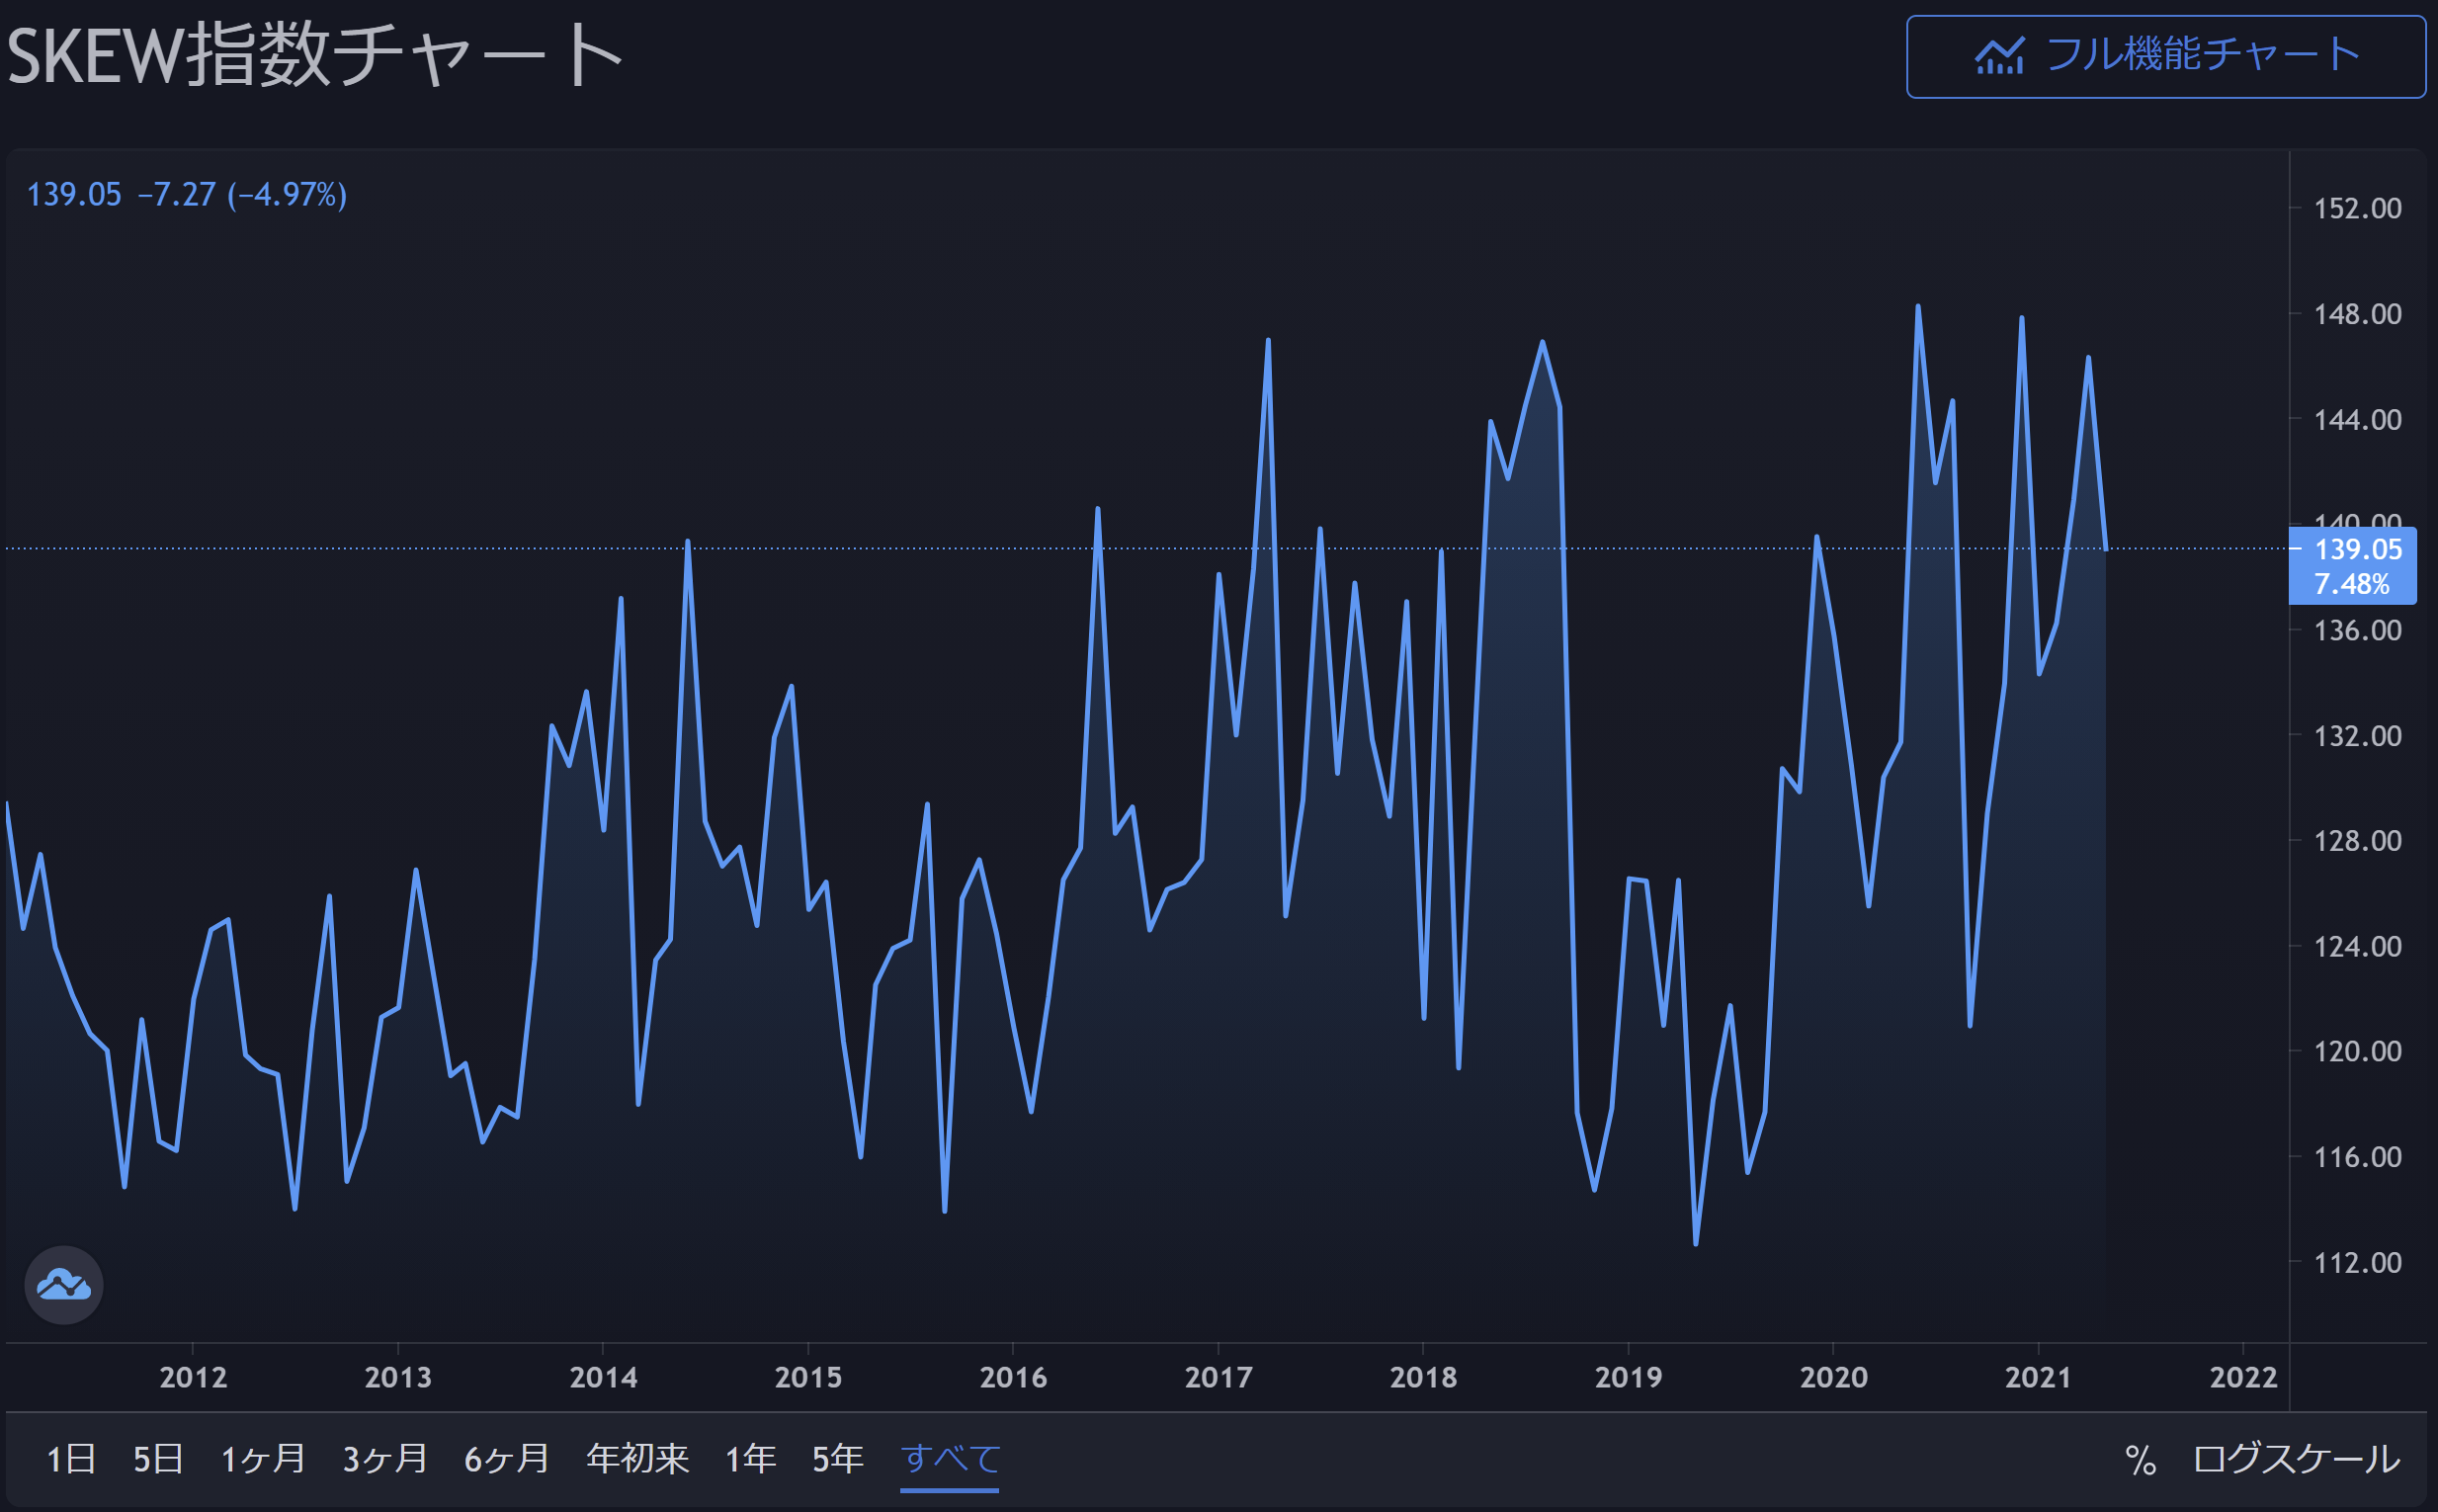Select the 5年 range
The image size is (2438, 1512).
tap(837, 1459)
